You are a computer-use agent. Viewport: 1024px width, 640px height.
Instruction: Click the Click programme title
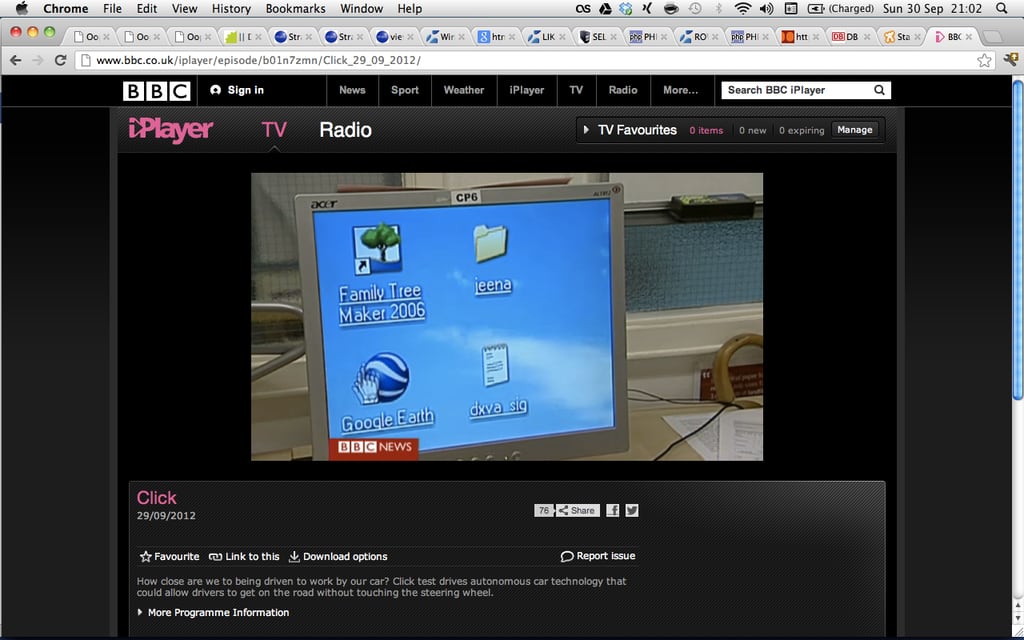[x=156, y=498]
